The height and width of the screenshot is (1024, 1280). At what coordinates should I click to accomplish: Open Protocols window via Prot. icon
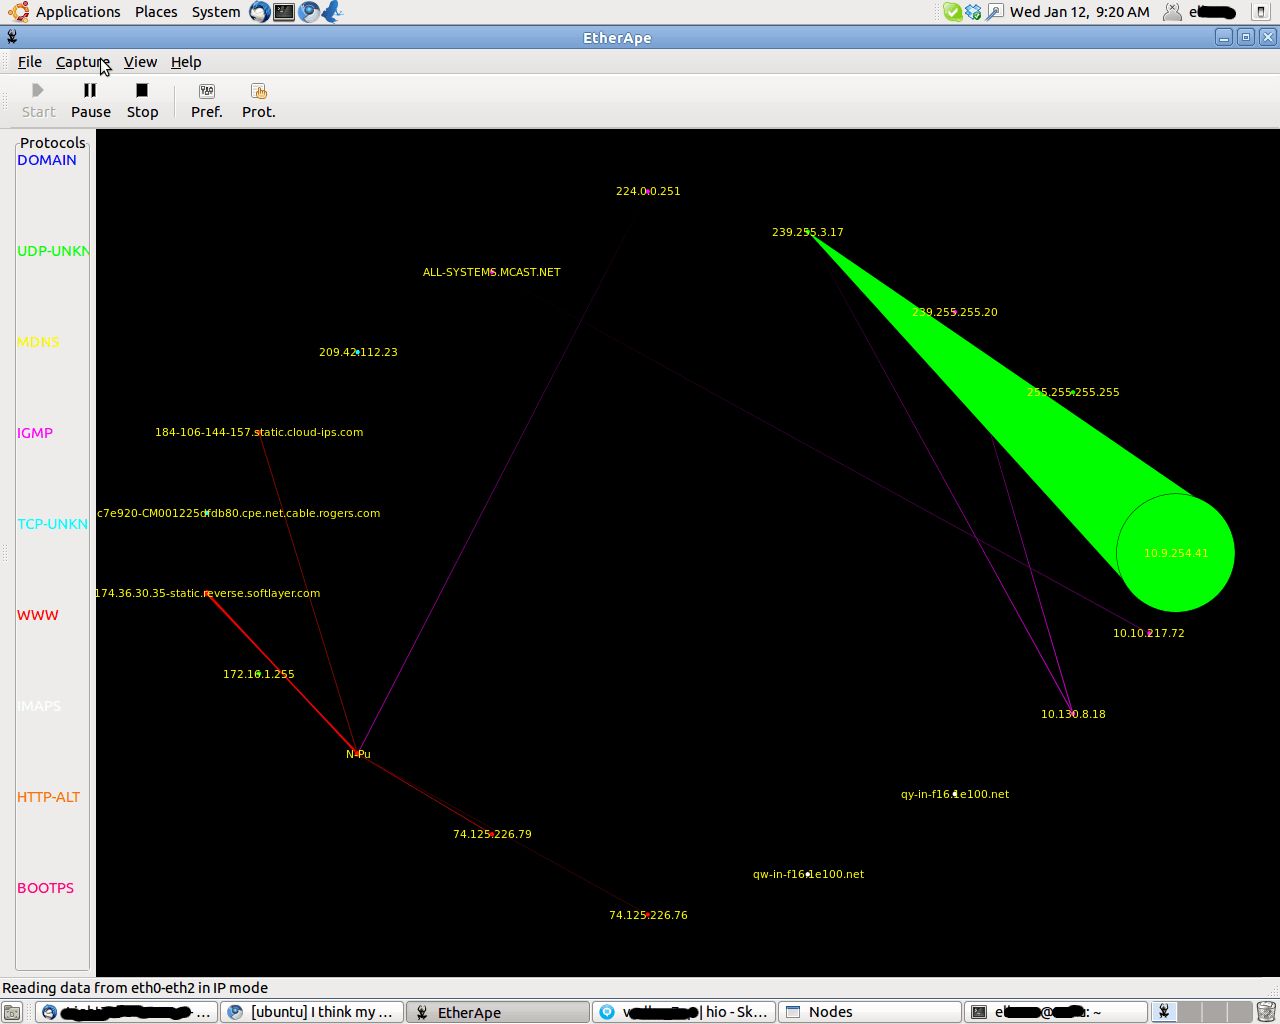259,101
